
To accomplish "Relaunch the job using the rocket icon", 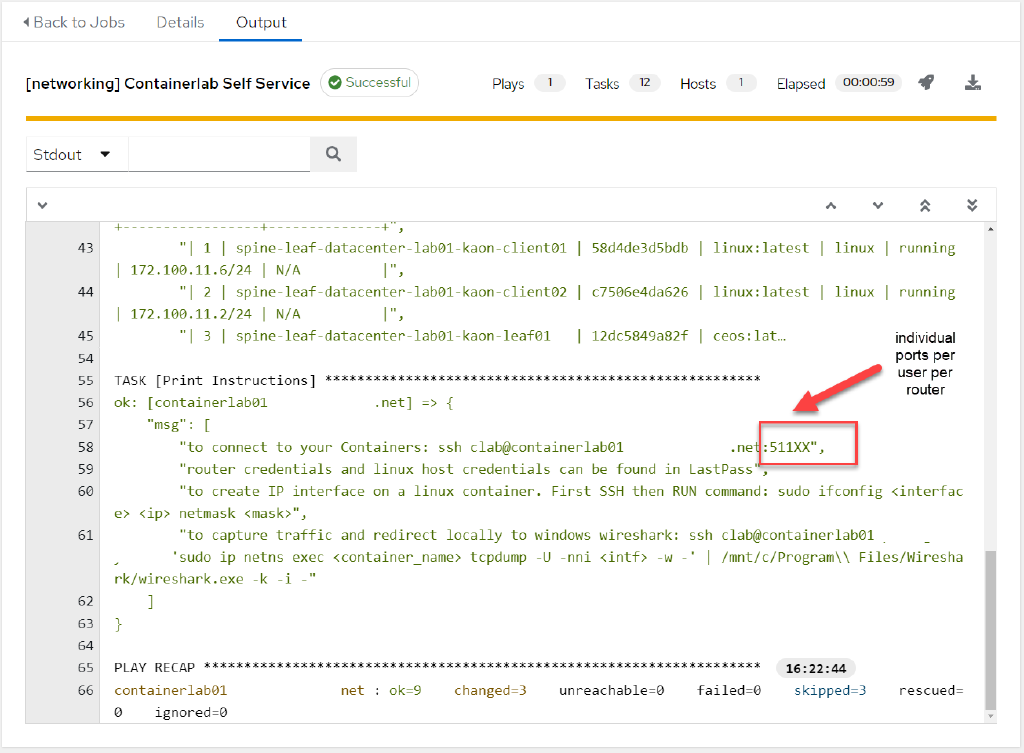I will click(x=925, y=82).
